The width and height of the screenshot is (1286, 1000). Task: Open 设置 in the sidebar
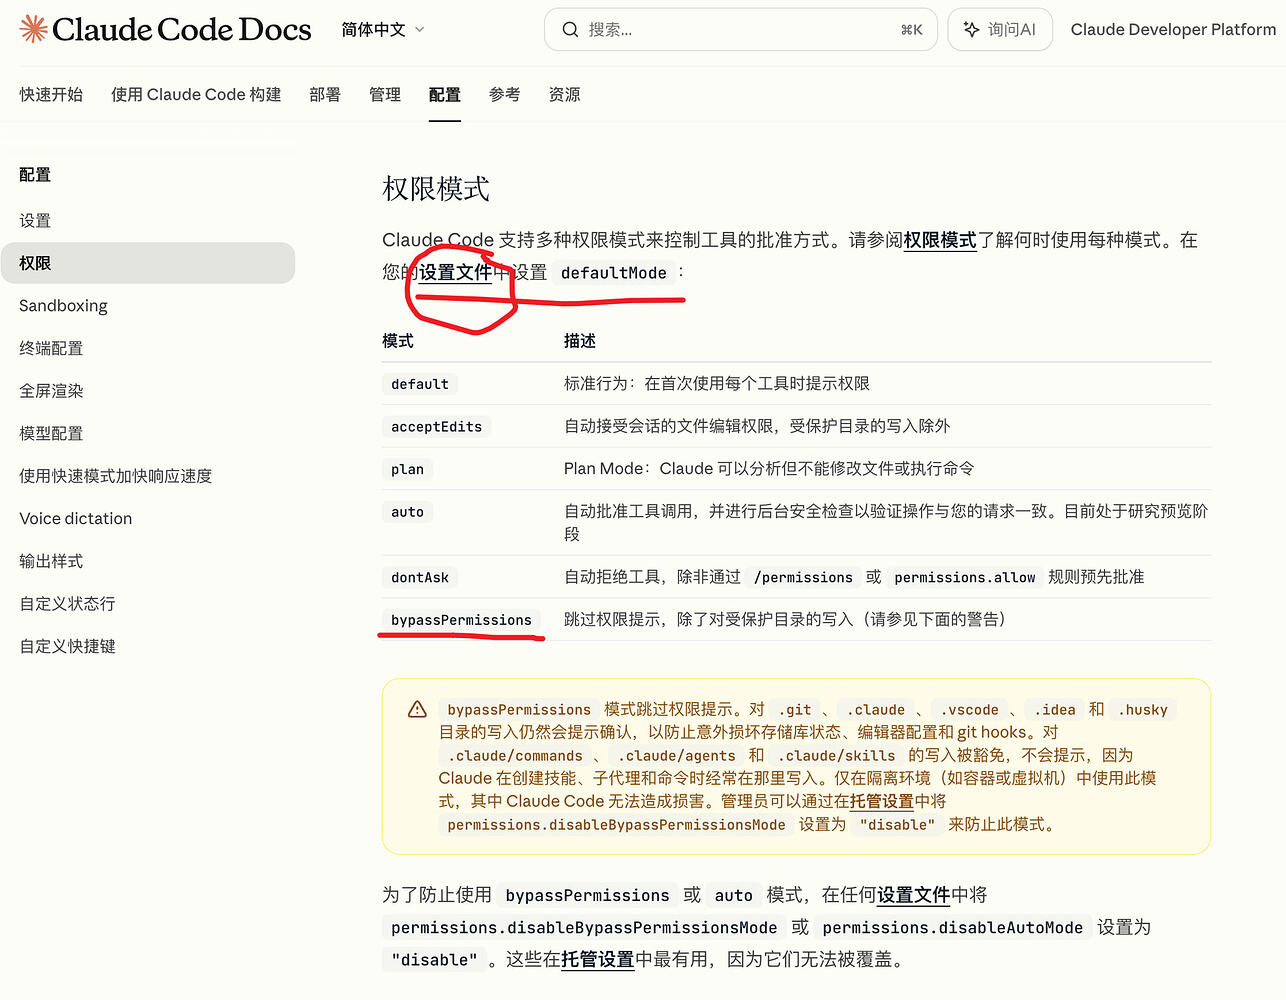point(147,220)
